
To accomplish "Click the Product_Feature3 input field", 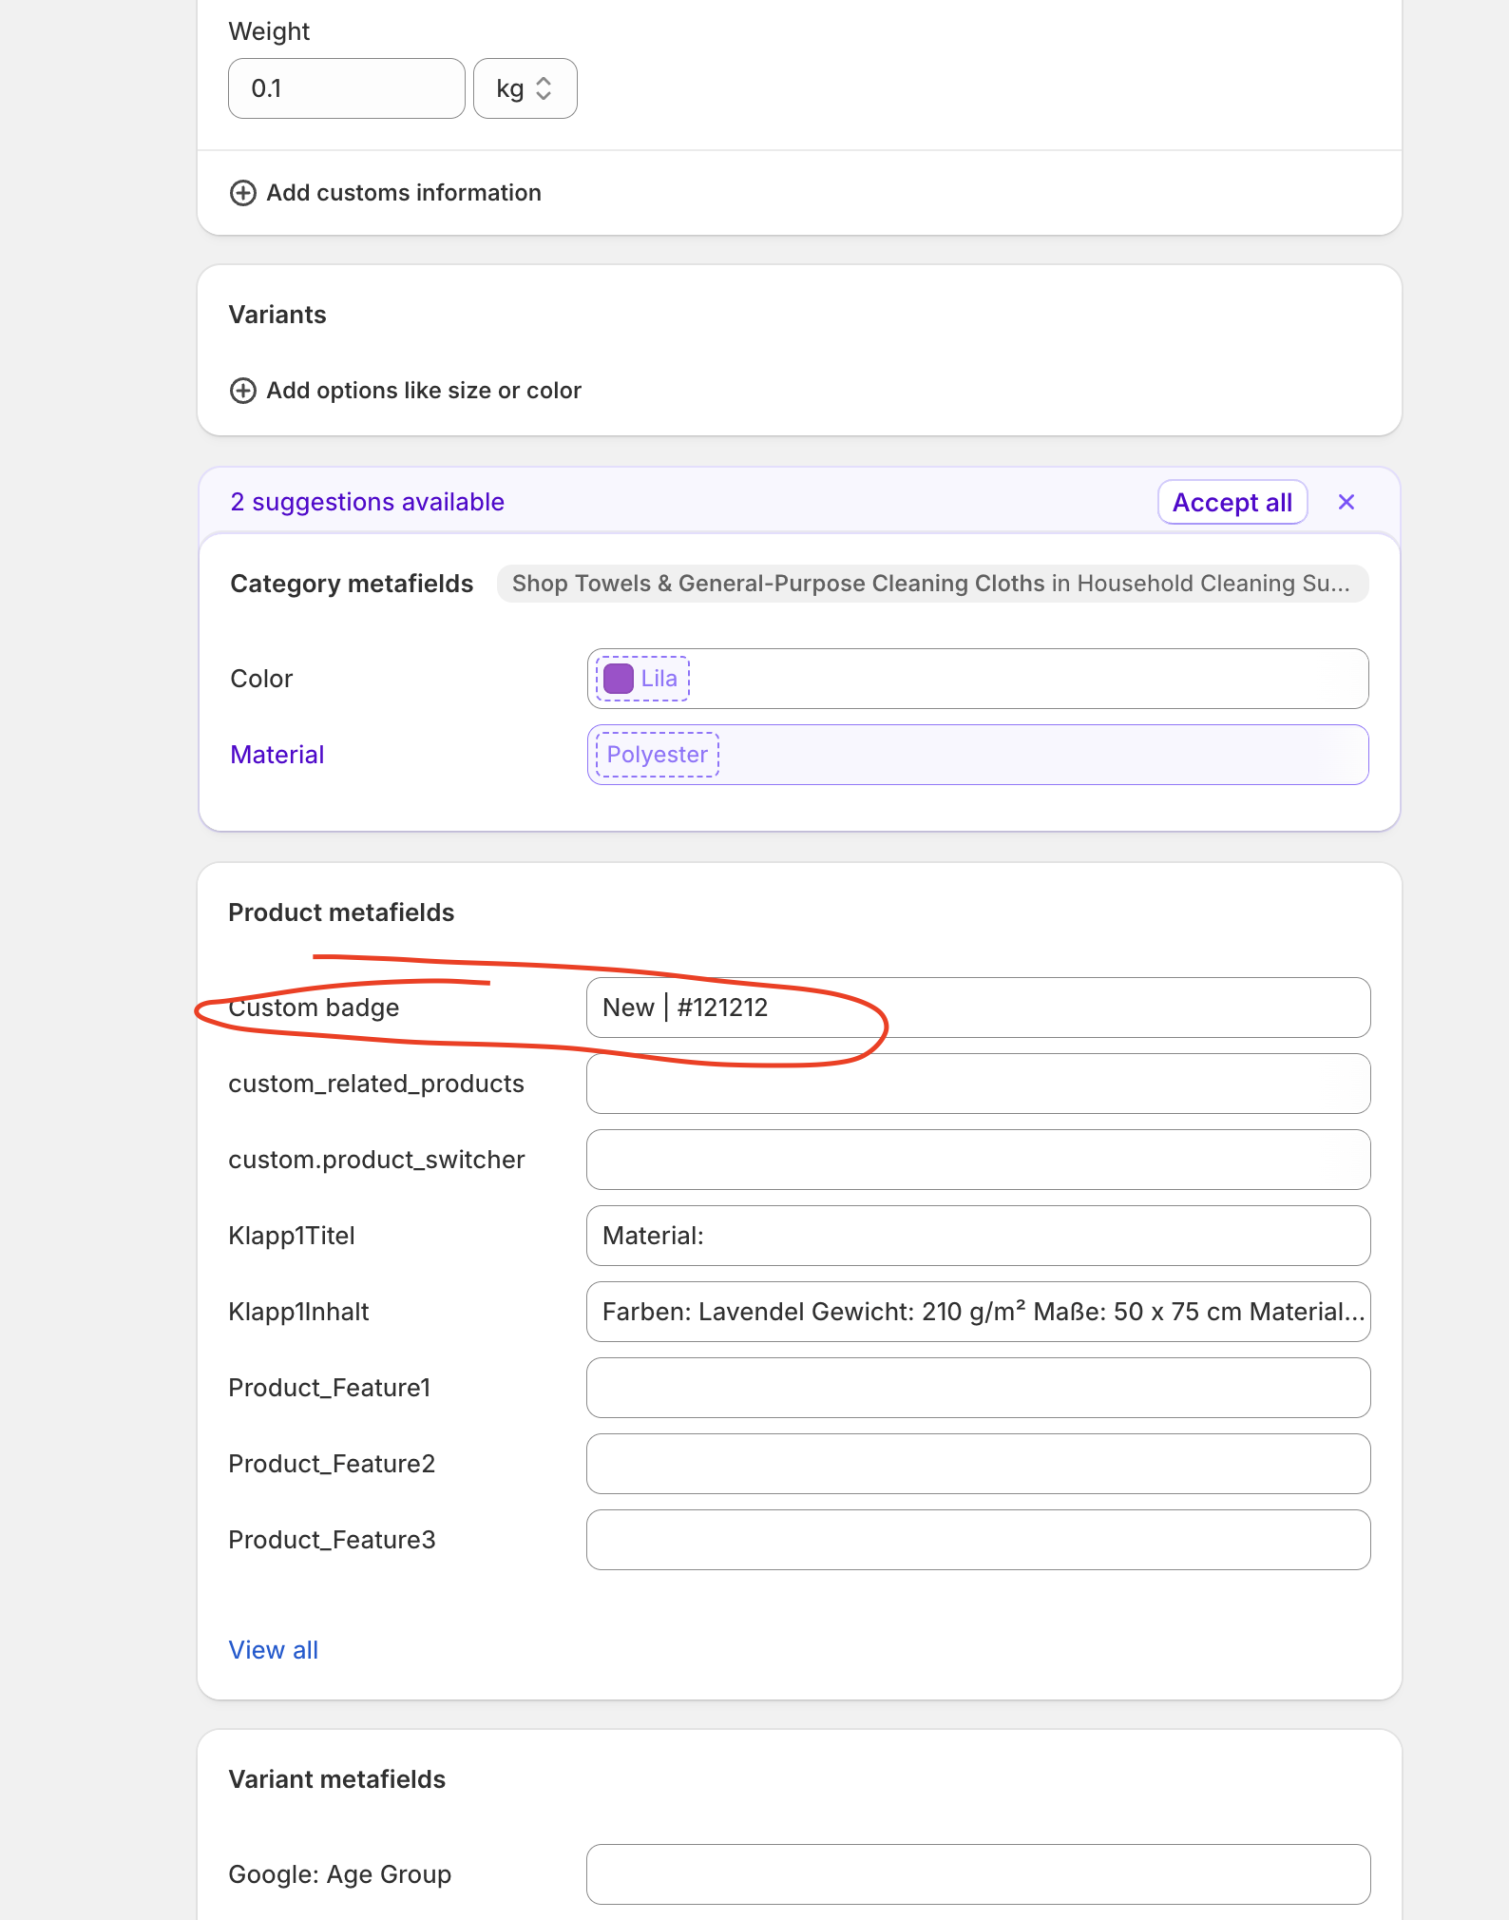I will (977, 1540).
